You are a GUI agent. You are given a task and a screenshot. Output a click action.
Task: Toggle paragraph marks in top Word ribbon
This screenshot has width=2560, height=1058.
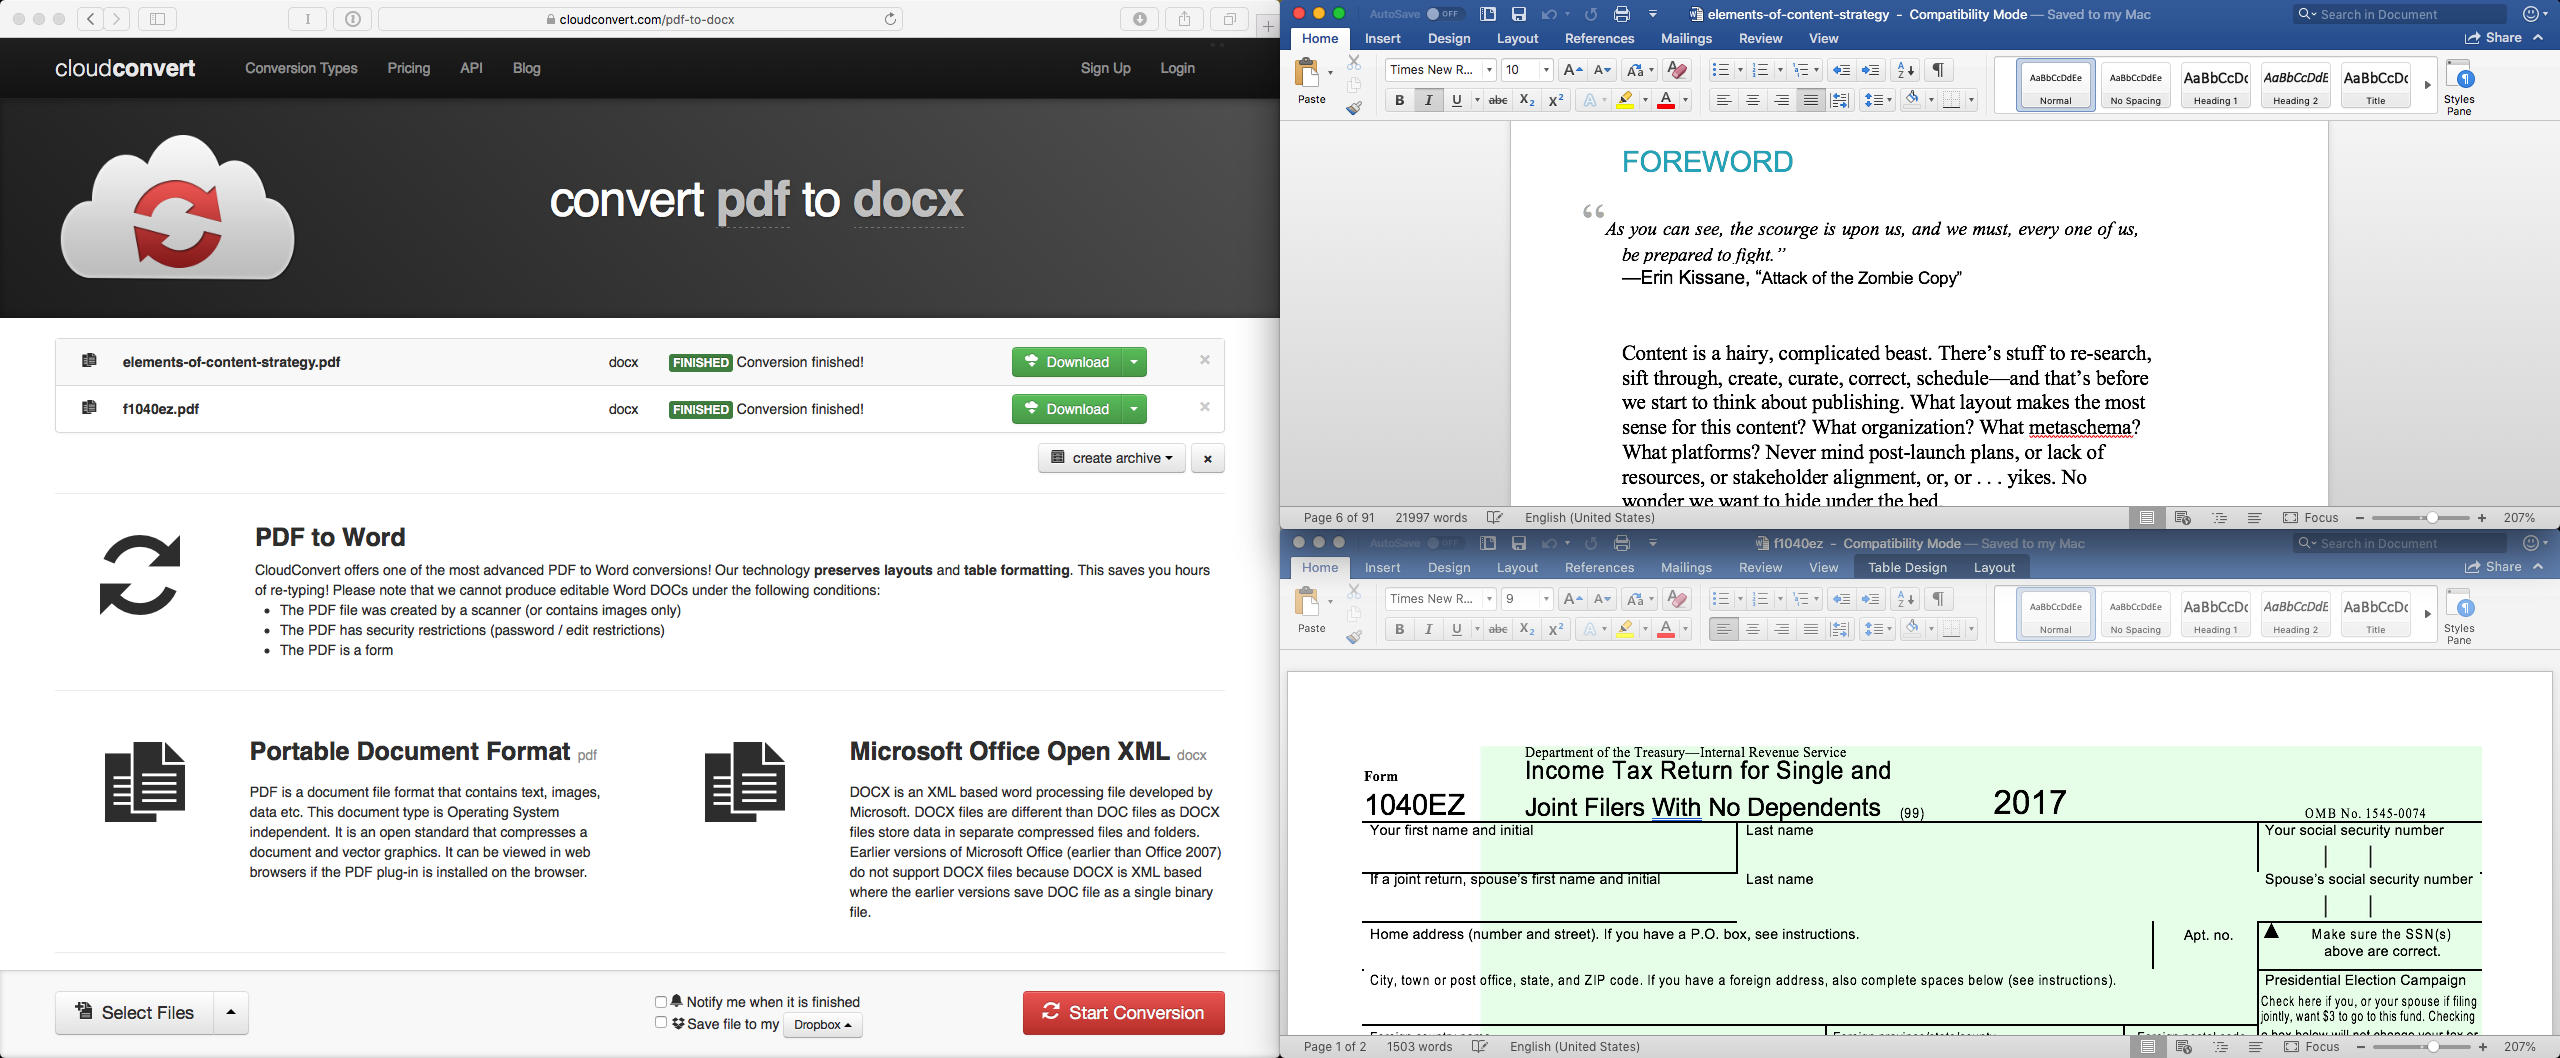(x=1938, y=70)
